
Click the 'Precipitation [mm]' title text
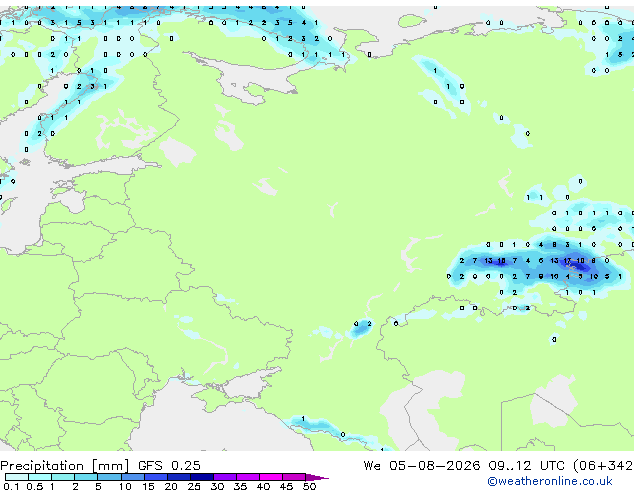(x=64, y=466)
